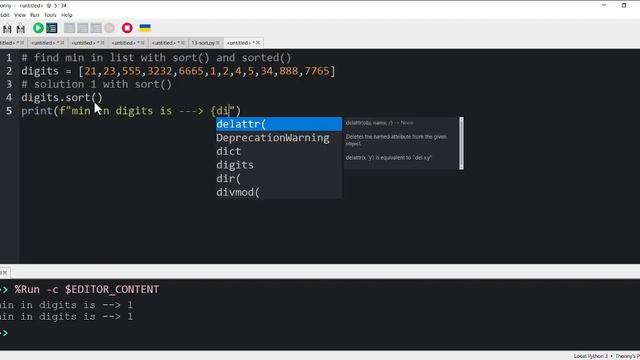Image resolution: width=640 pixels, height=360 pixels.
Task: Open the Edit menu
Action: 4,15
